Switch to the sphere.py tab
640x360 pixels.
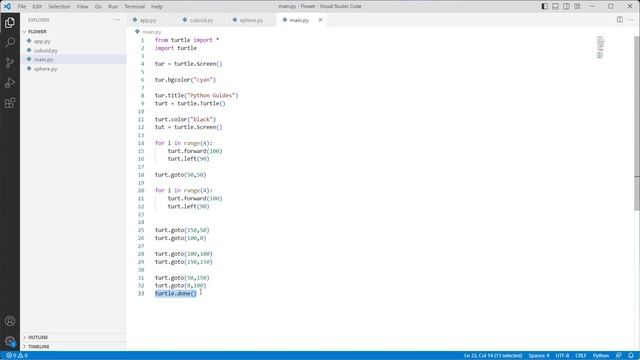251,20
